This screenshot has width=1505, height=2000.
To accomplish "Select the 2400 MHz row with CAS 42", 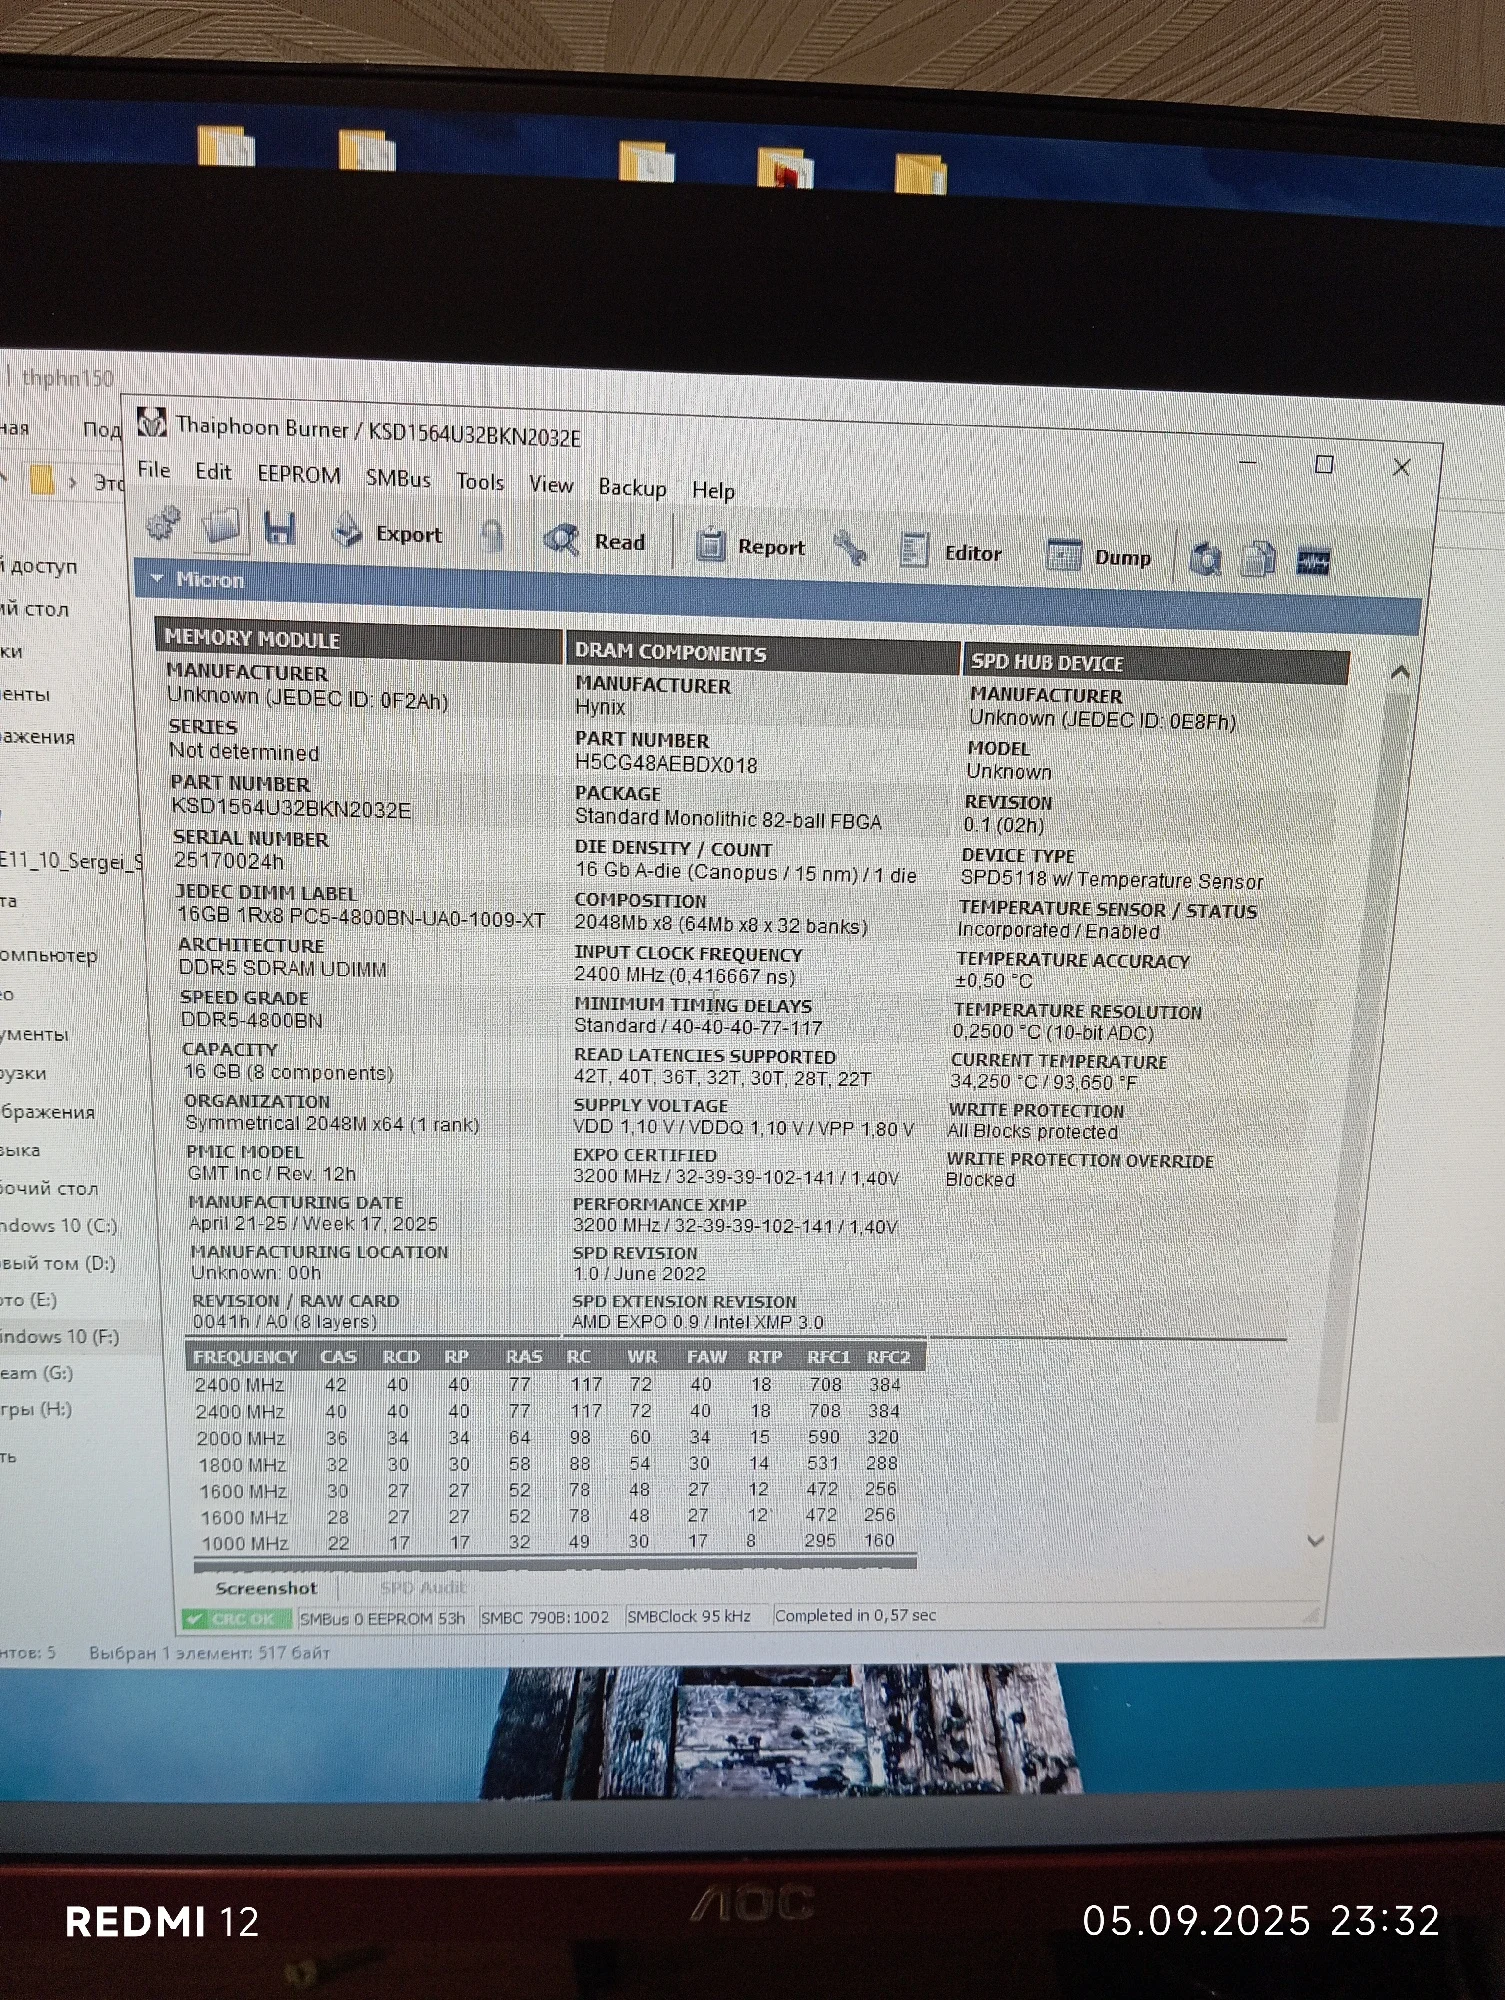I will point(547,1384).
